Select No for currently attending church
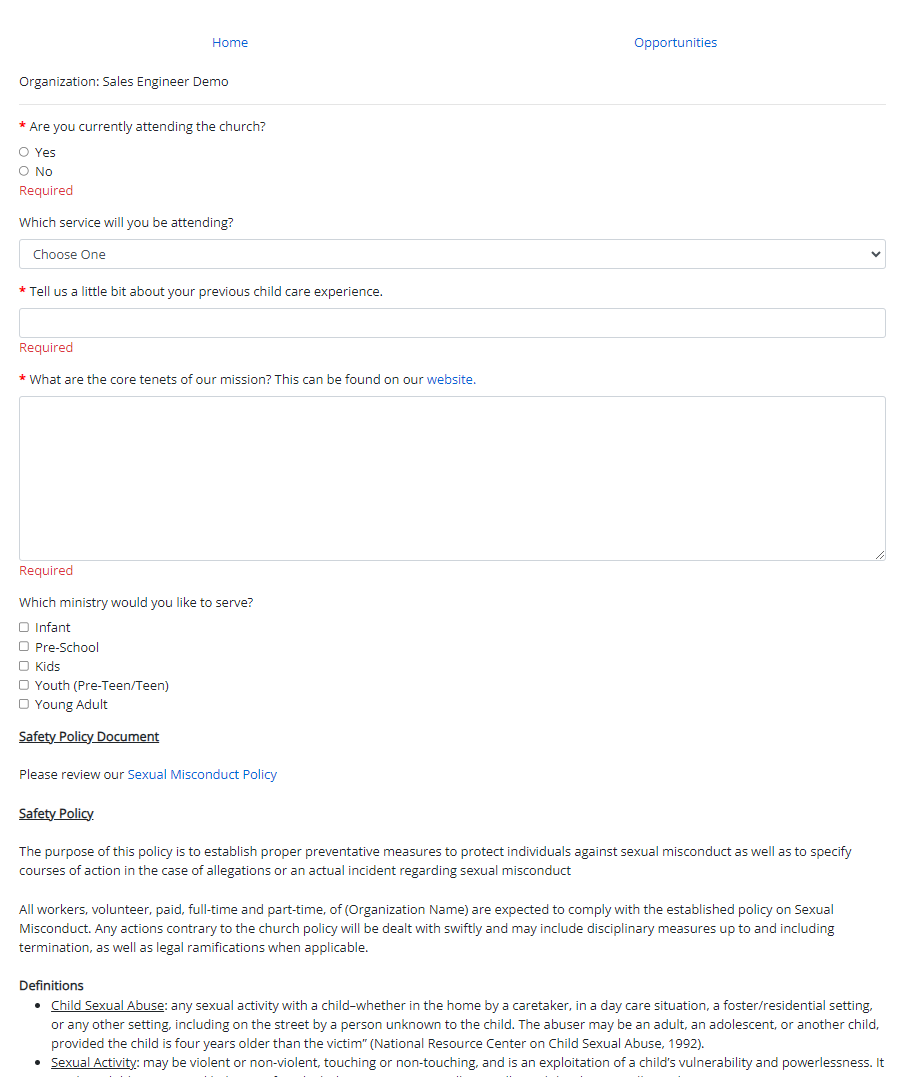Viewport: 897px width, 1077px height. pos(24,171)
